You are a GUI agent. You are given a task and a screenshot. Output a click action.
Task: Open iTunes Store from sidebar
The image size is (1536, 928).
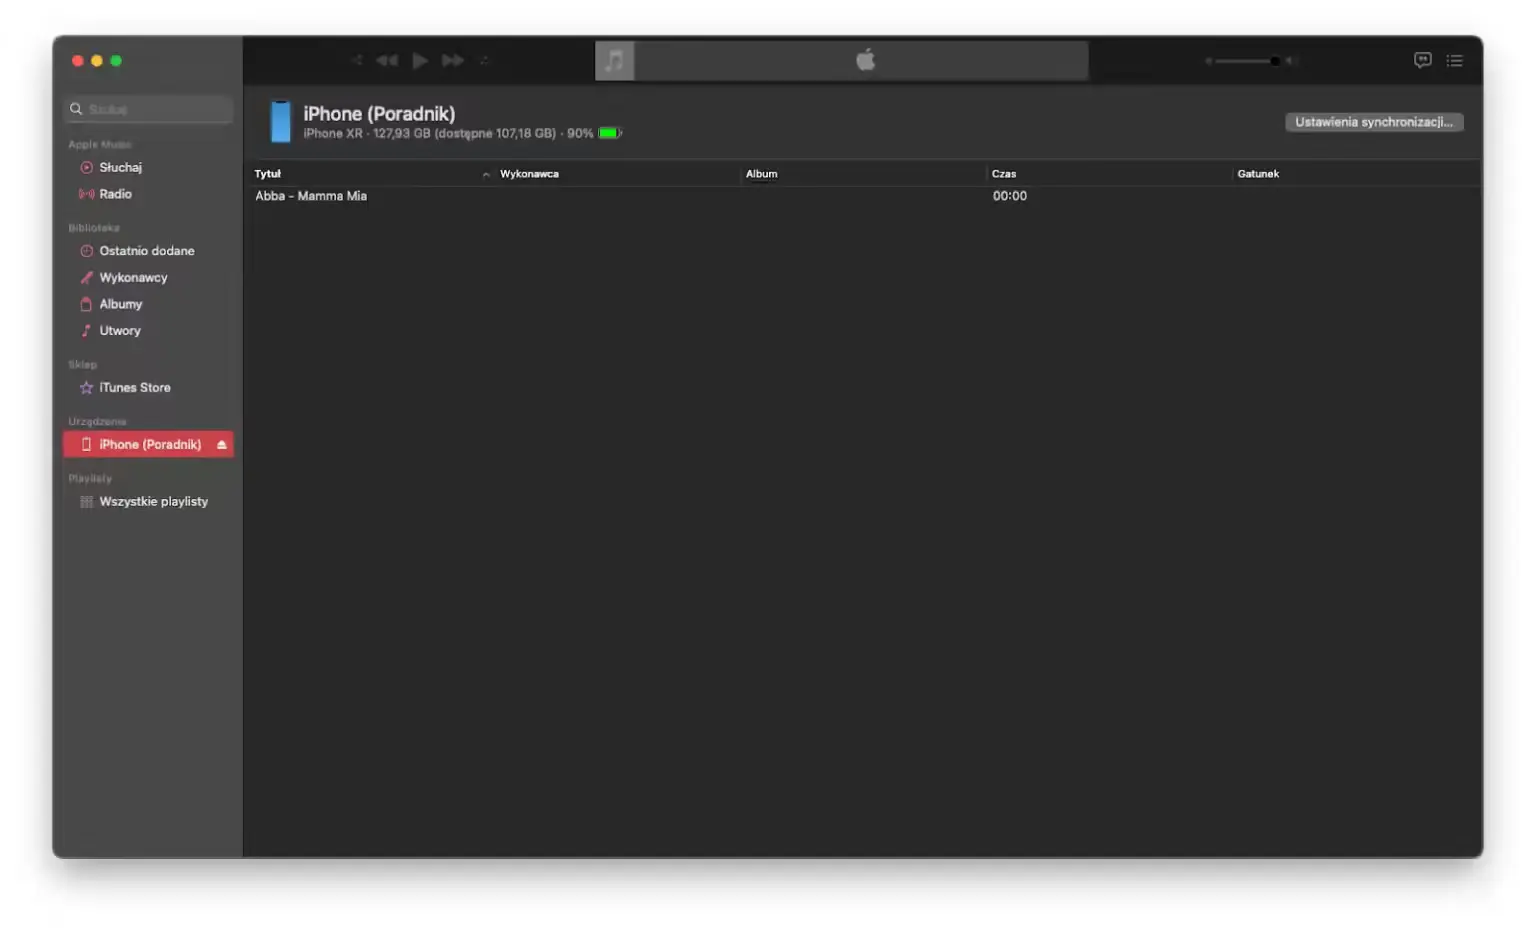click(x=134, y=388)
